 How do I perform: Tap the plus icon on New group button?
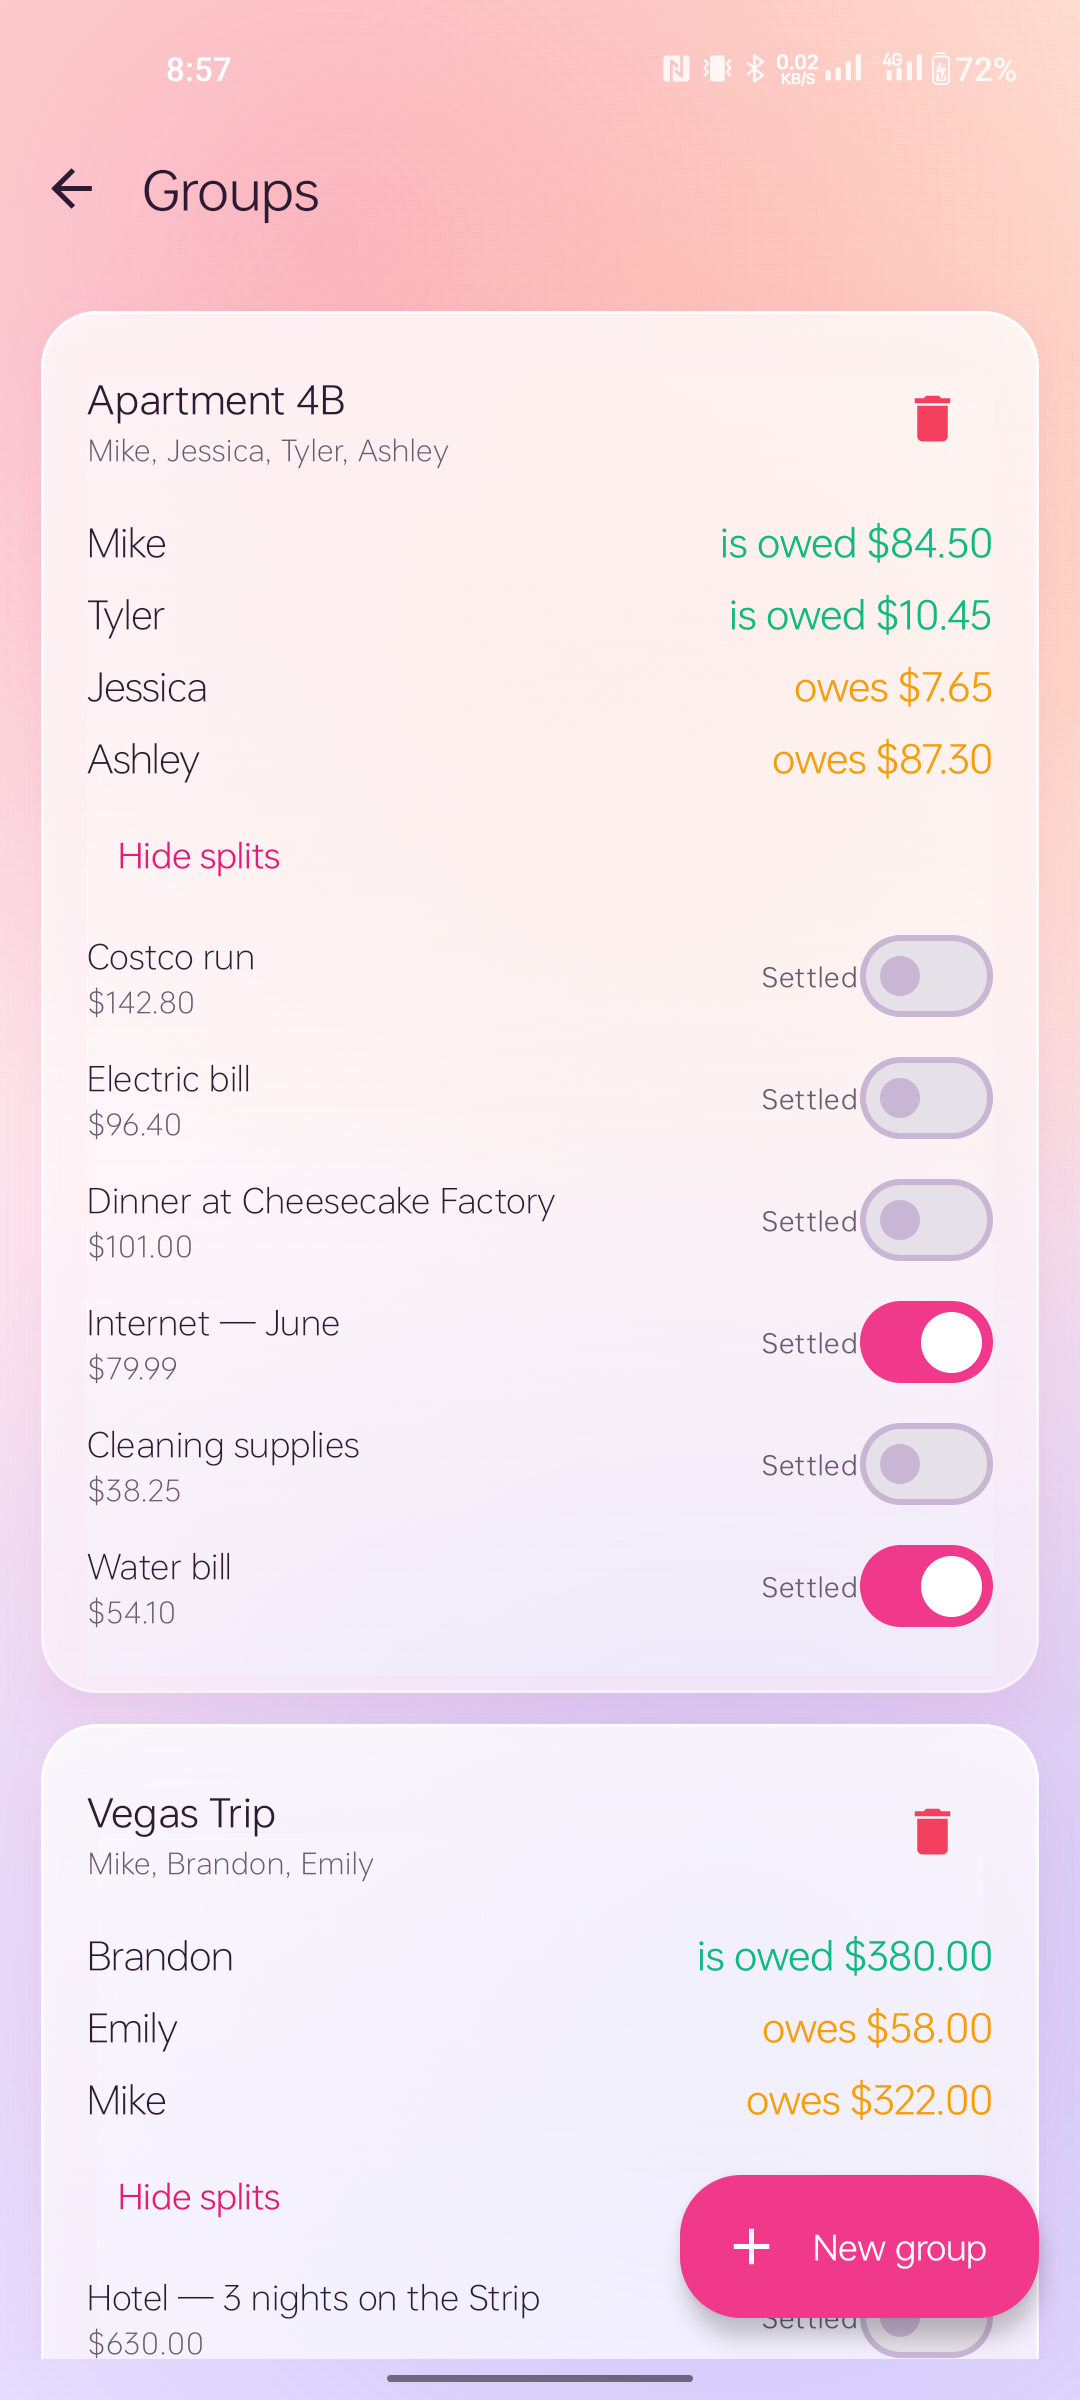click(752, 2247)
